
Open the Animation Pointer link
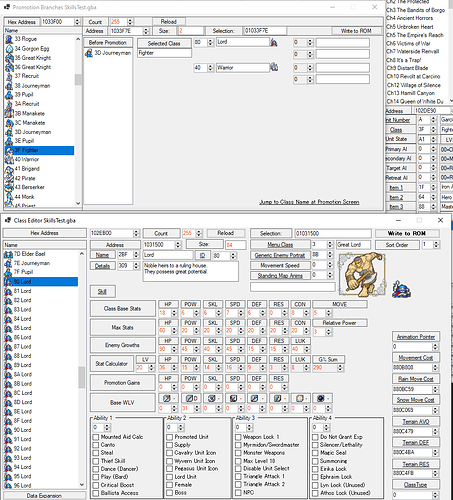pos(416,337)
